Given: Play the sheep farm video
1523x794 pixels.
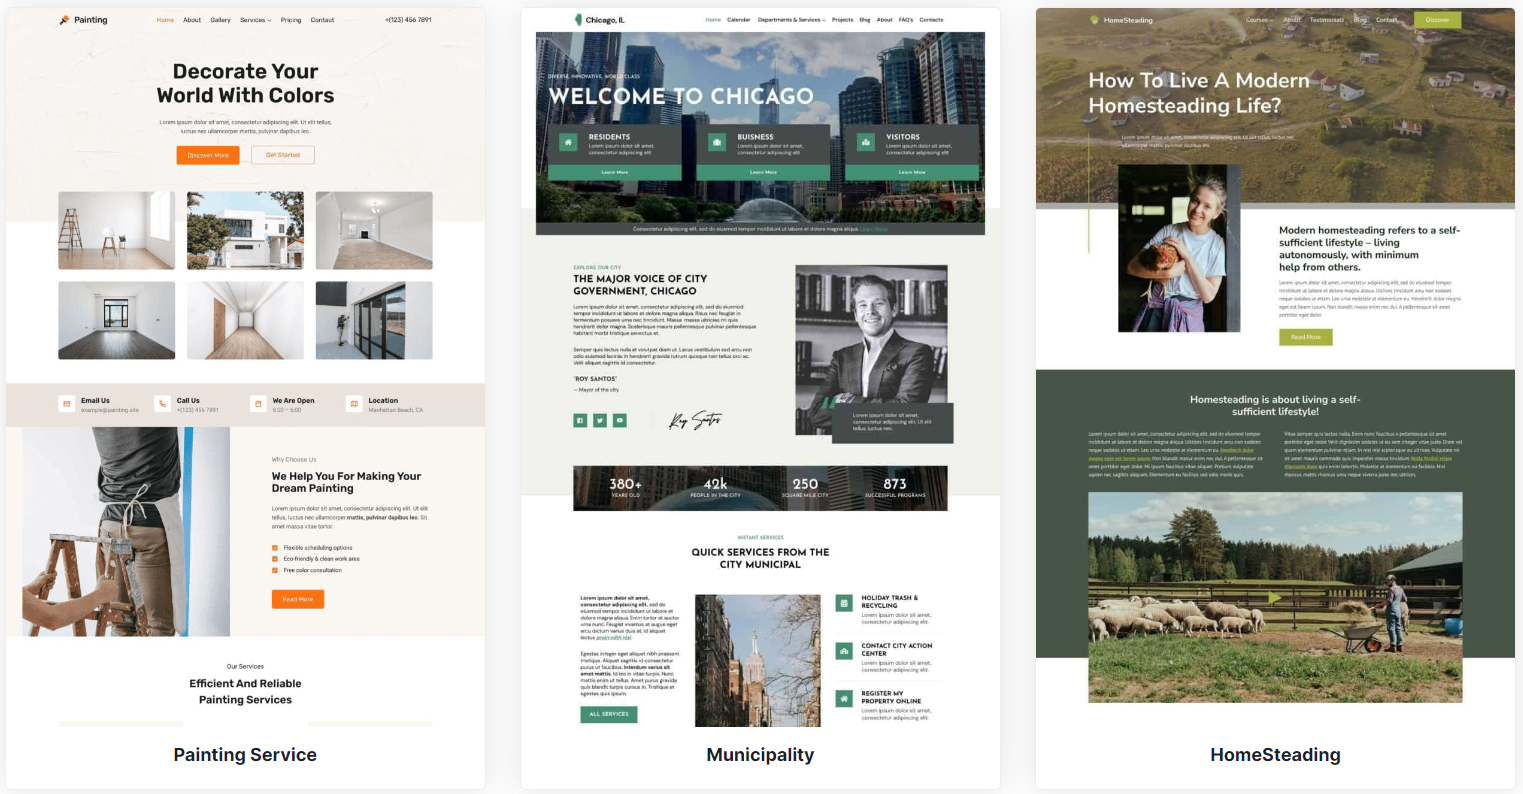Looking at the screenshot, I should [x=1275, y=598].
